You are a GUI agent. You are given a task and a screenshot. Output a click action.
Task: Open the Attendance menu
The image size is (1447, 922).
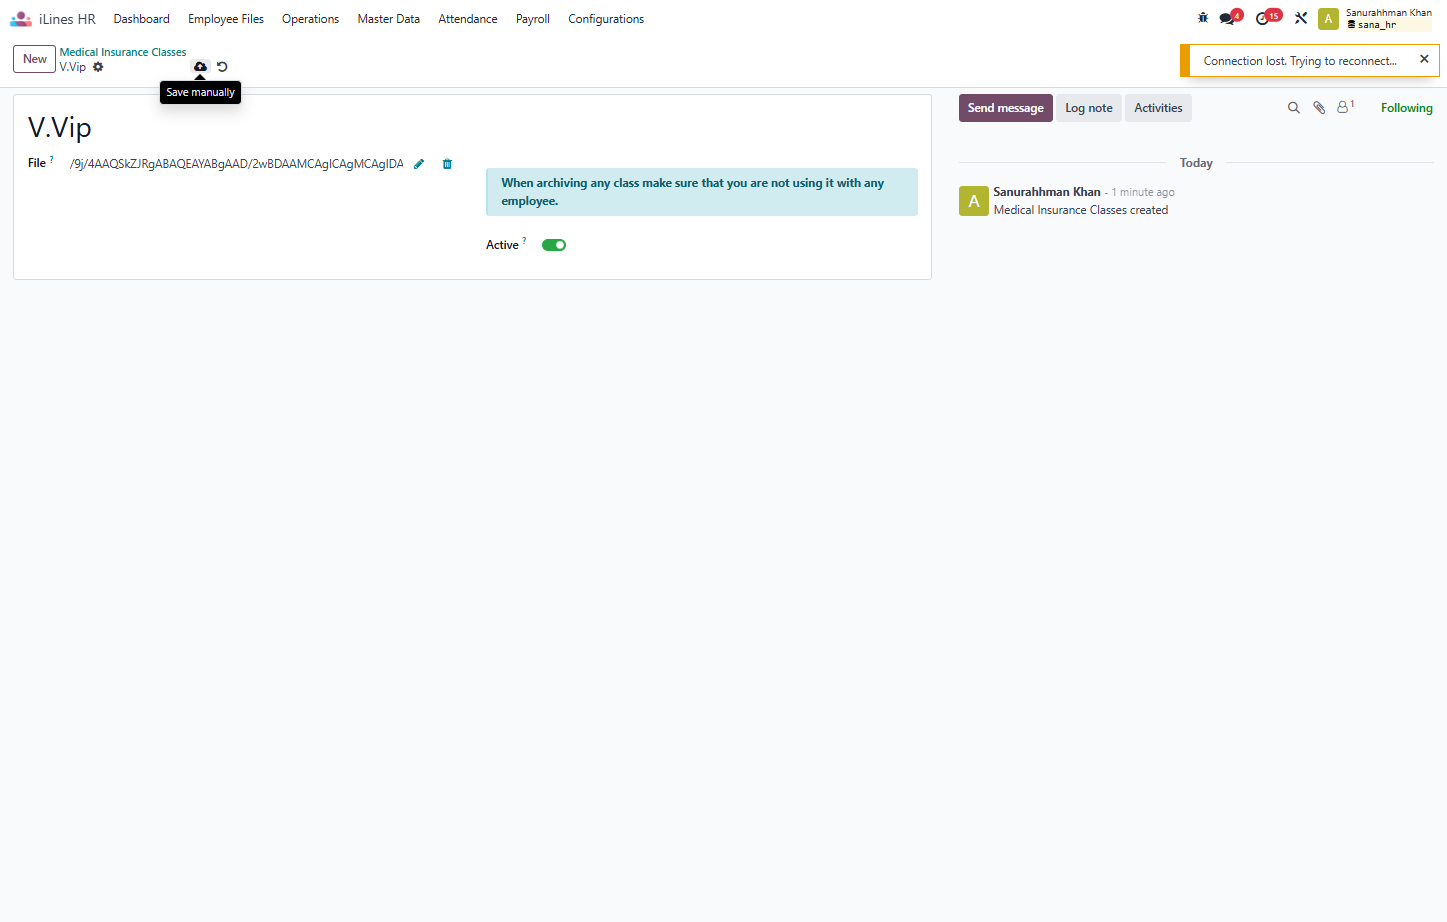click(468, 19)
